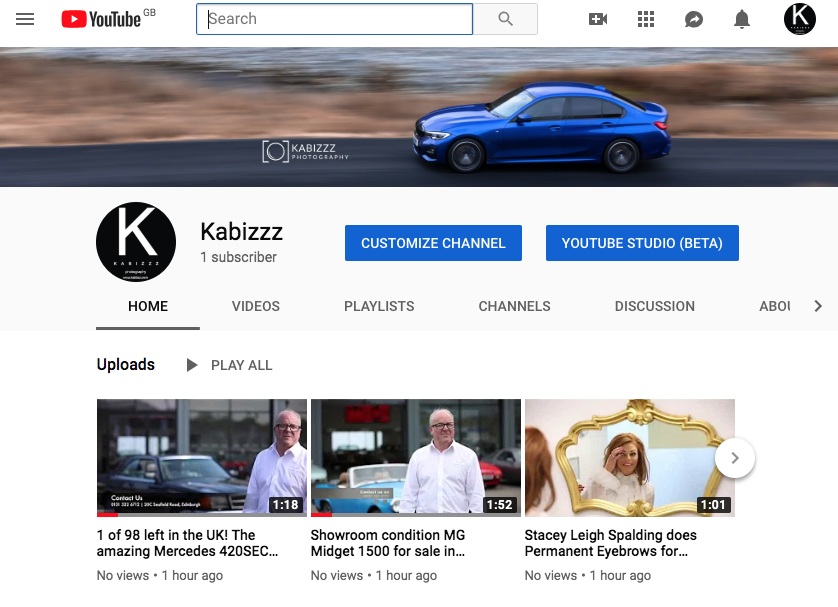Switch to the Videos tab

pos(255,306)
